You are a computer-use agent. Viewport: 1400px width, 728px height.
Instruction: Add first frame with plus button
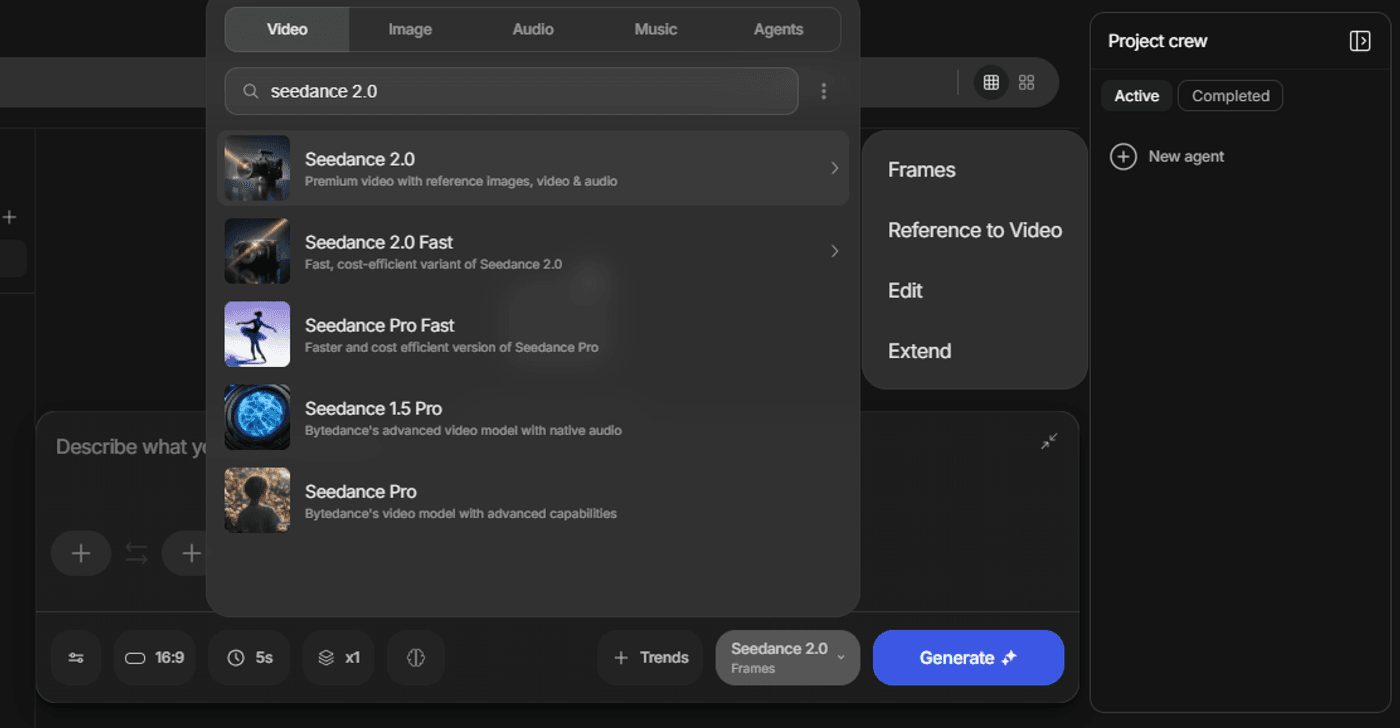(x=81, y=553)
